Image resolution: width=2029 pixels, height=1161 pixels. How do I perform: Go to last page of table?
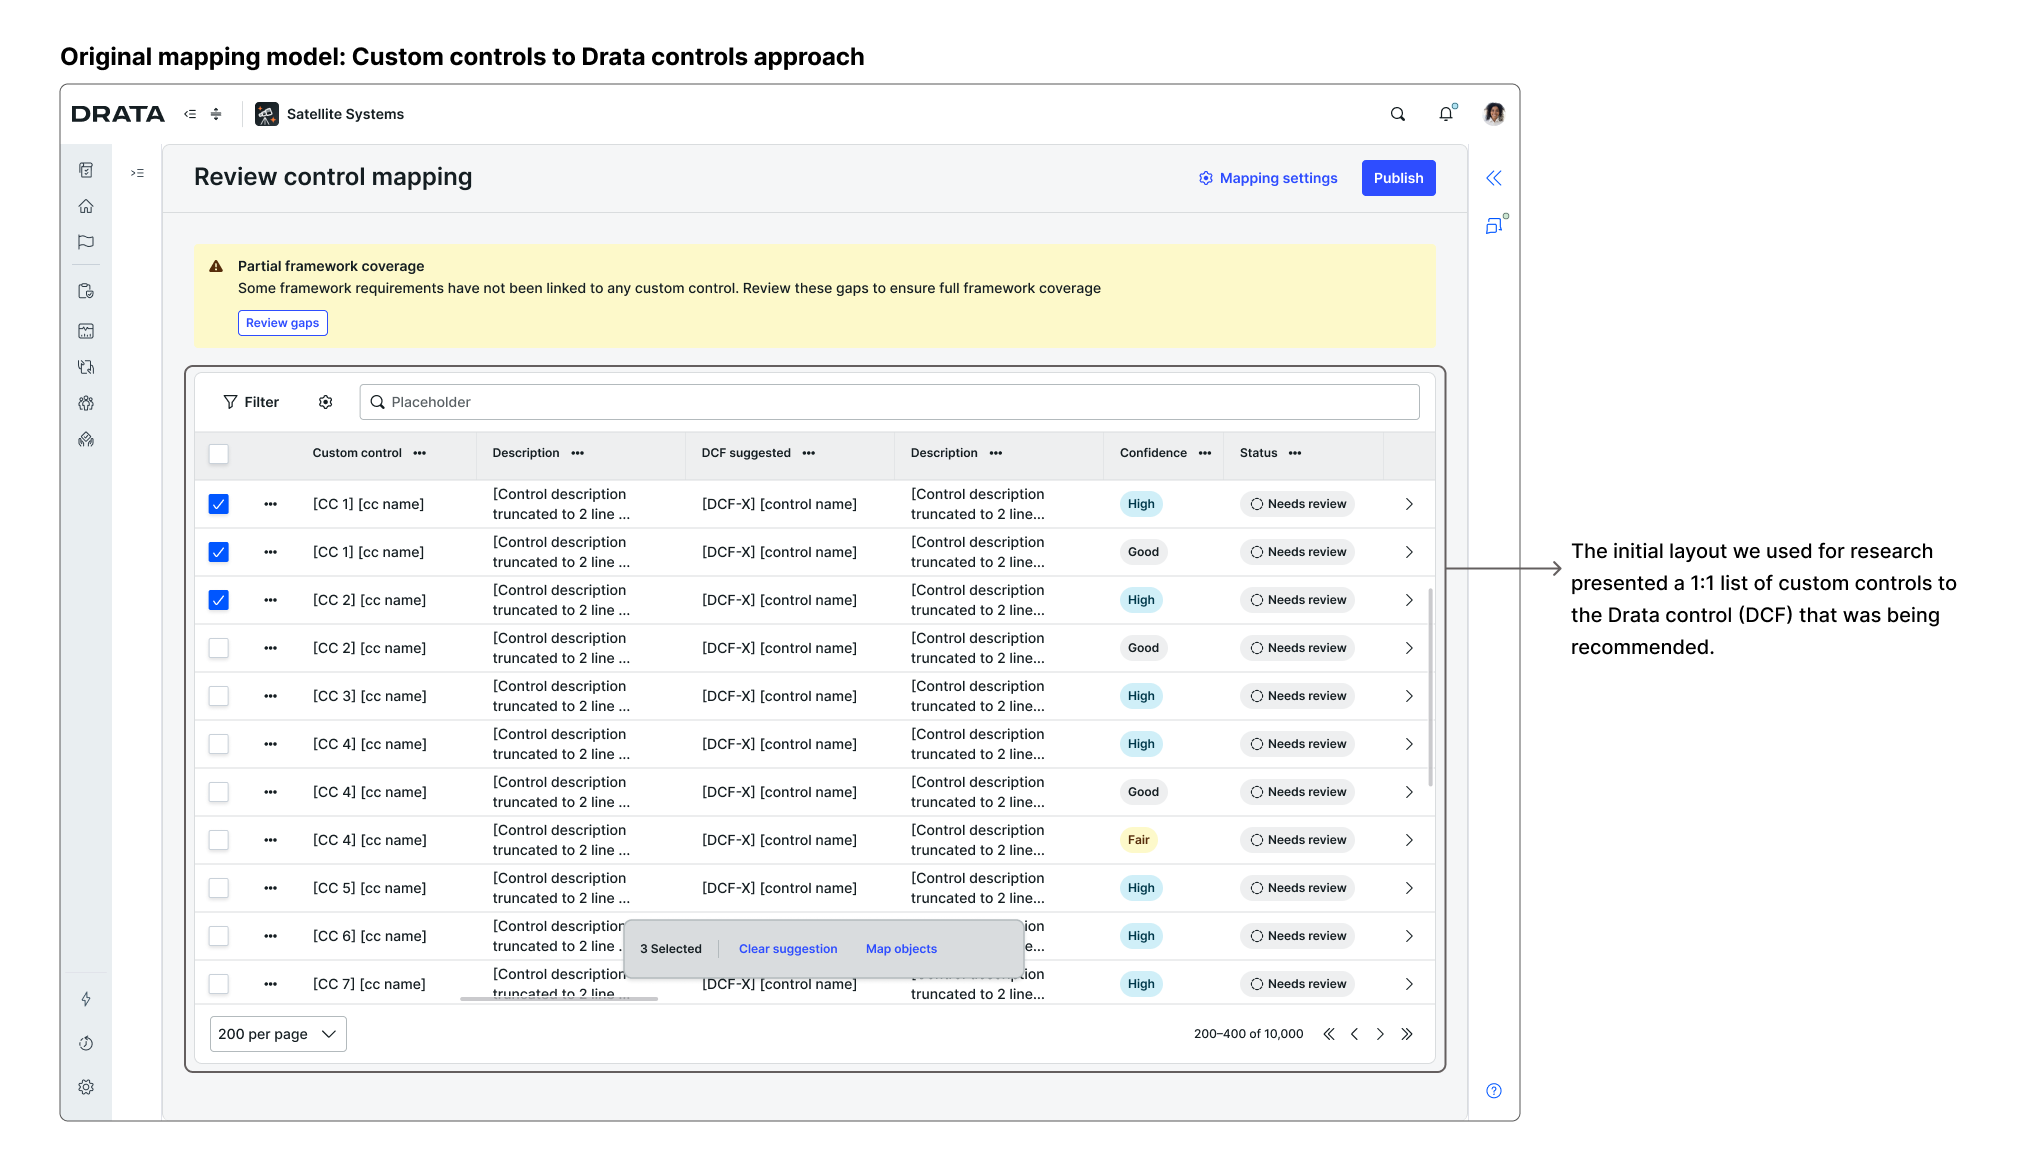point(1407,1034)
